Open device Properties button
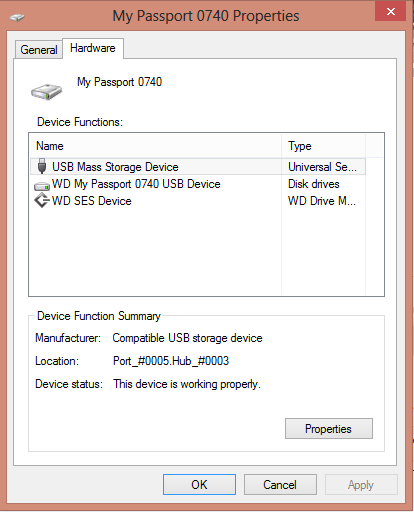The image size is (414, 512). [329, 429]
